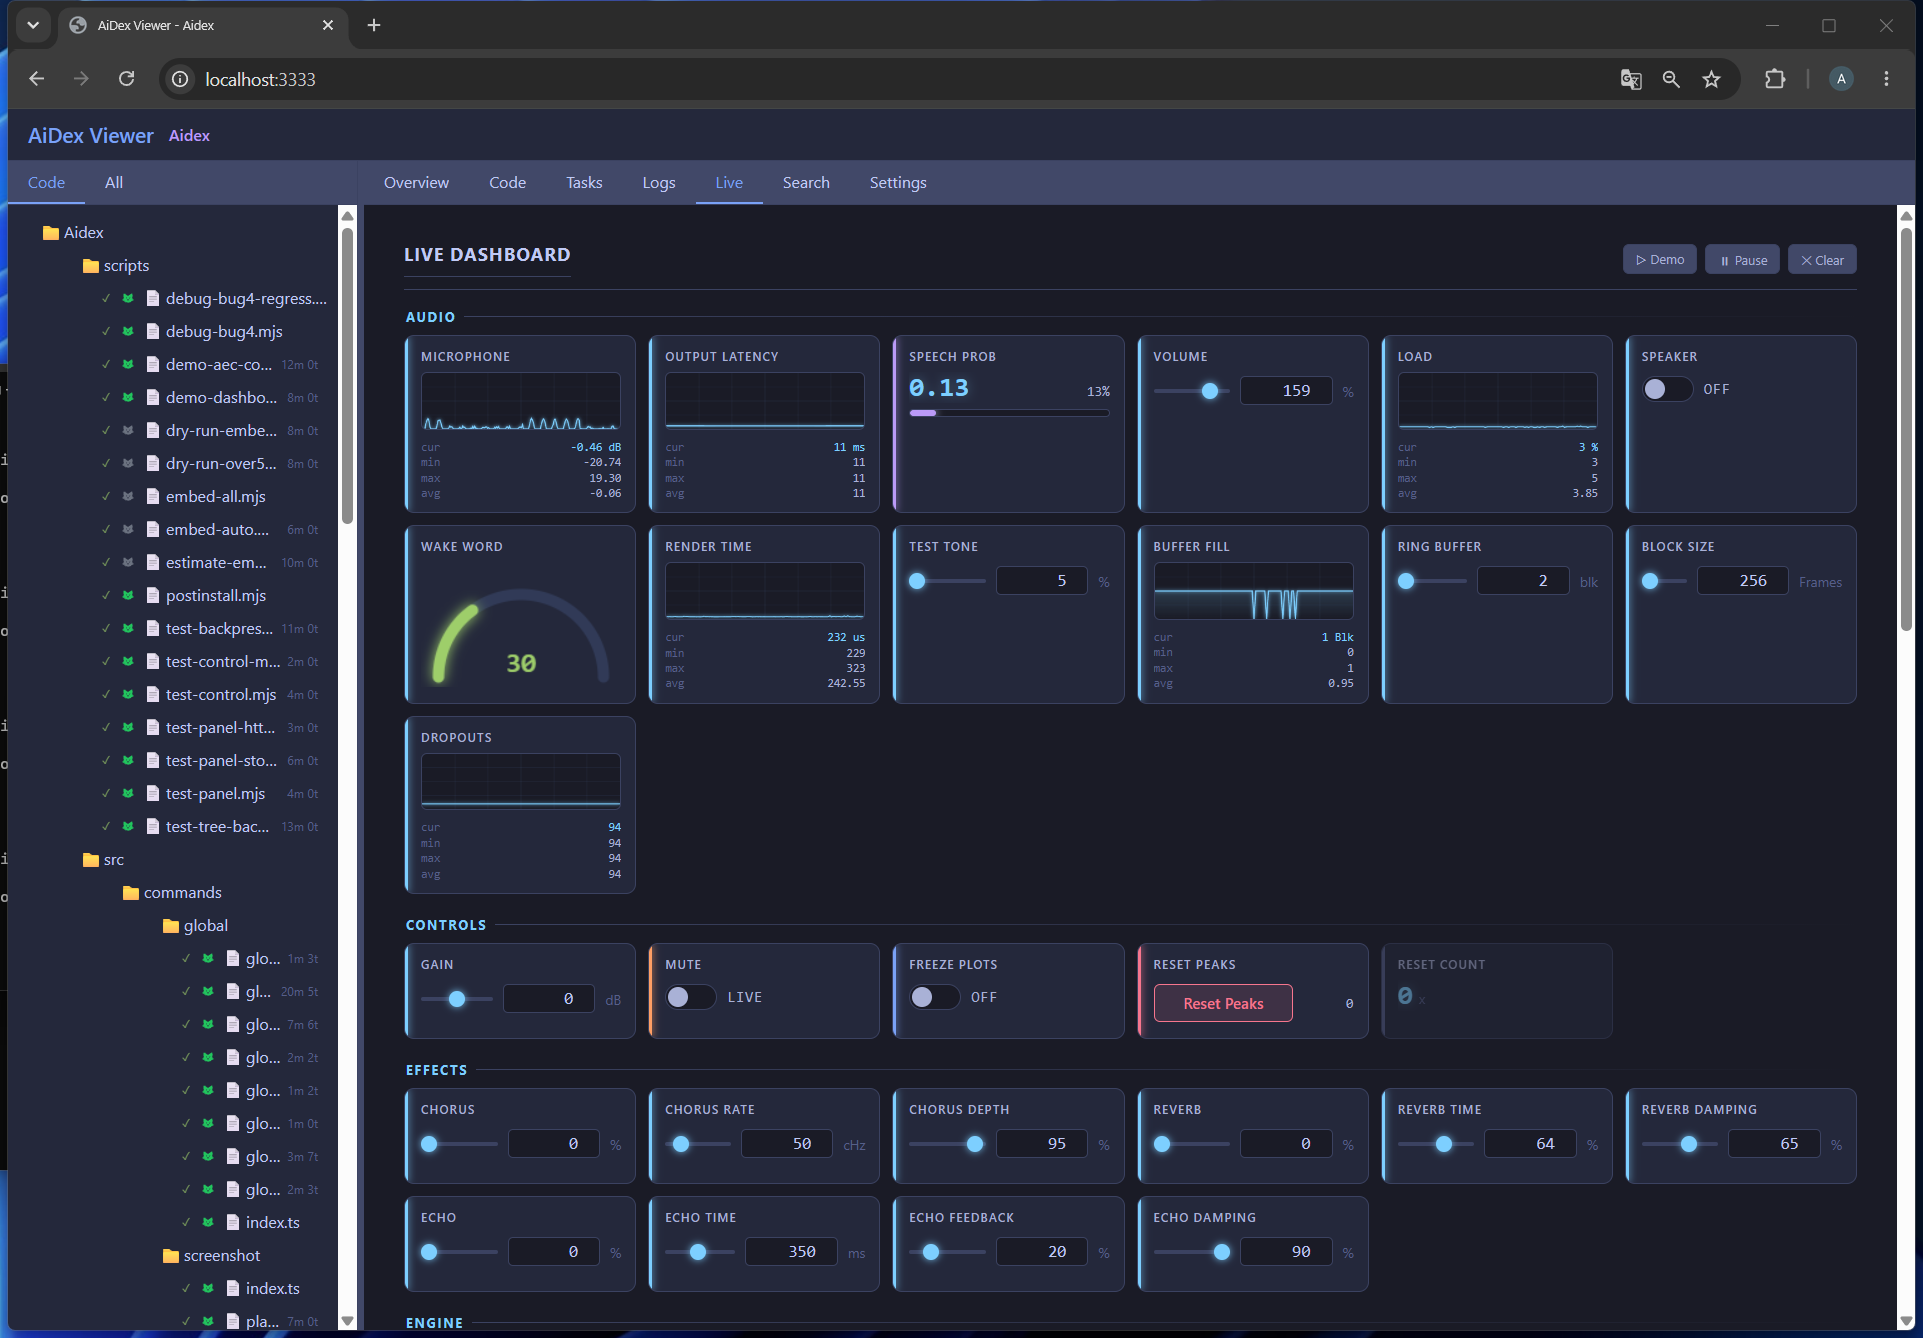Image resolution: width=1923 pixels, height=1338 pixels.
Task: Adjust the Ring Buffer slider
Action: (x=1432, y=581)
